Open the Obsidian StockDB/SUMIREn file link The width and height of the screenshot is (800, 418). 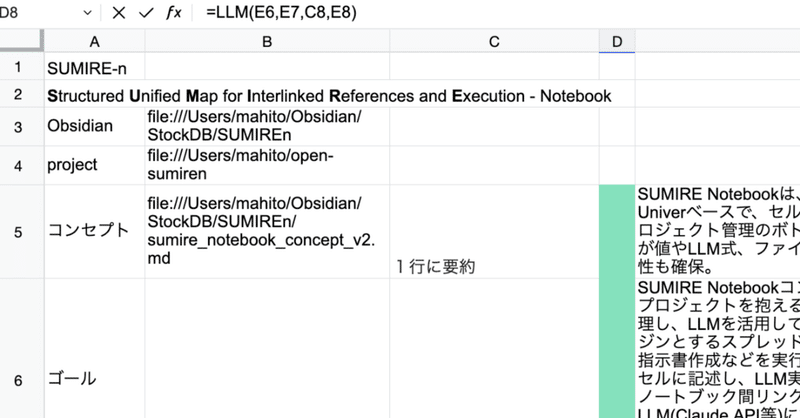(x=254, y=127)
